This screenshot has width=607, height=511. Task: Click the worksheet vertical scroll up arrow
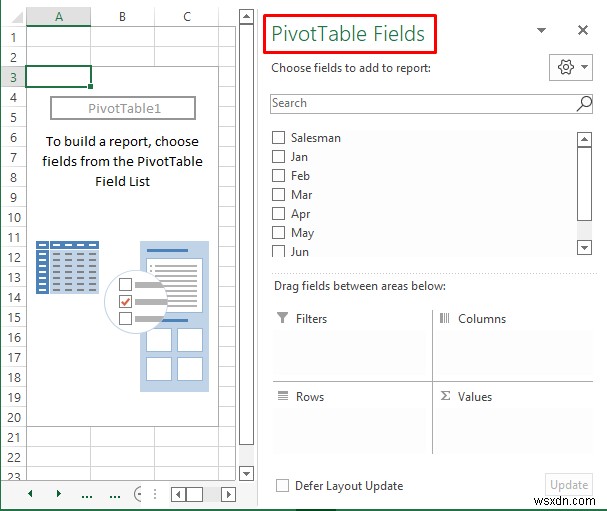(x=246, y=17)
